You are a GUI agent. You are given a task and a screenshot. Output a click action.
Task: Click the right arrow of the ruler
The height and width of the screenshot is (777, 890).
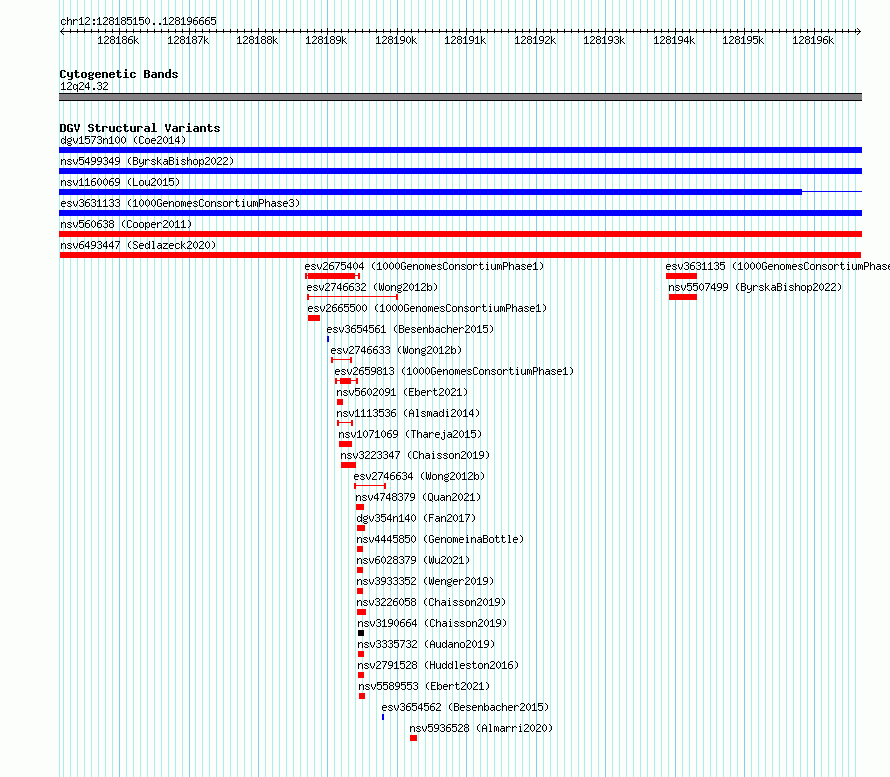click(x=859, y=31)
